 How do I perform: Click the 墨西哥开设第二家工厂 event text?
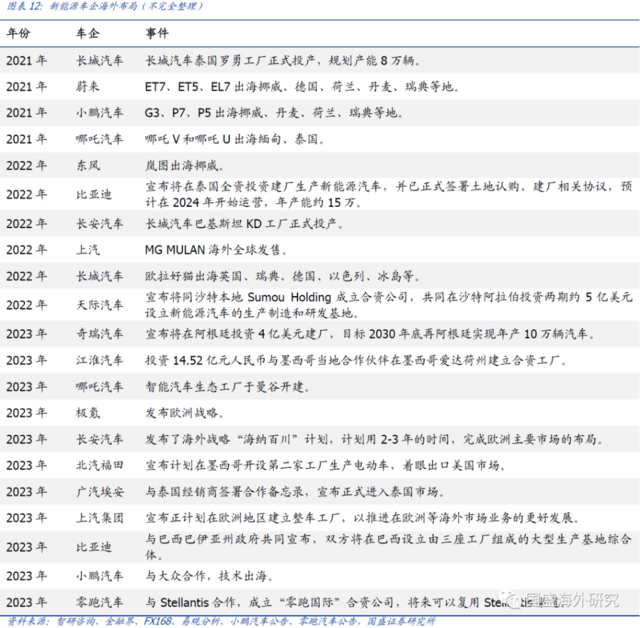(325, 465)
